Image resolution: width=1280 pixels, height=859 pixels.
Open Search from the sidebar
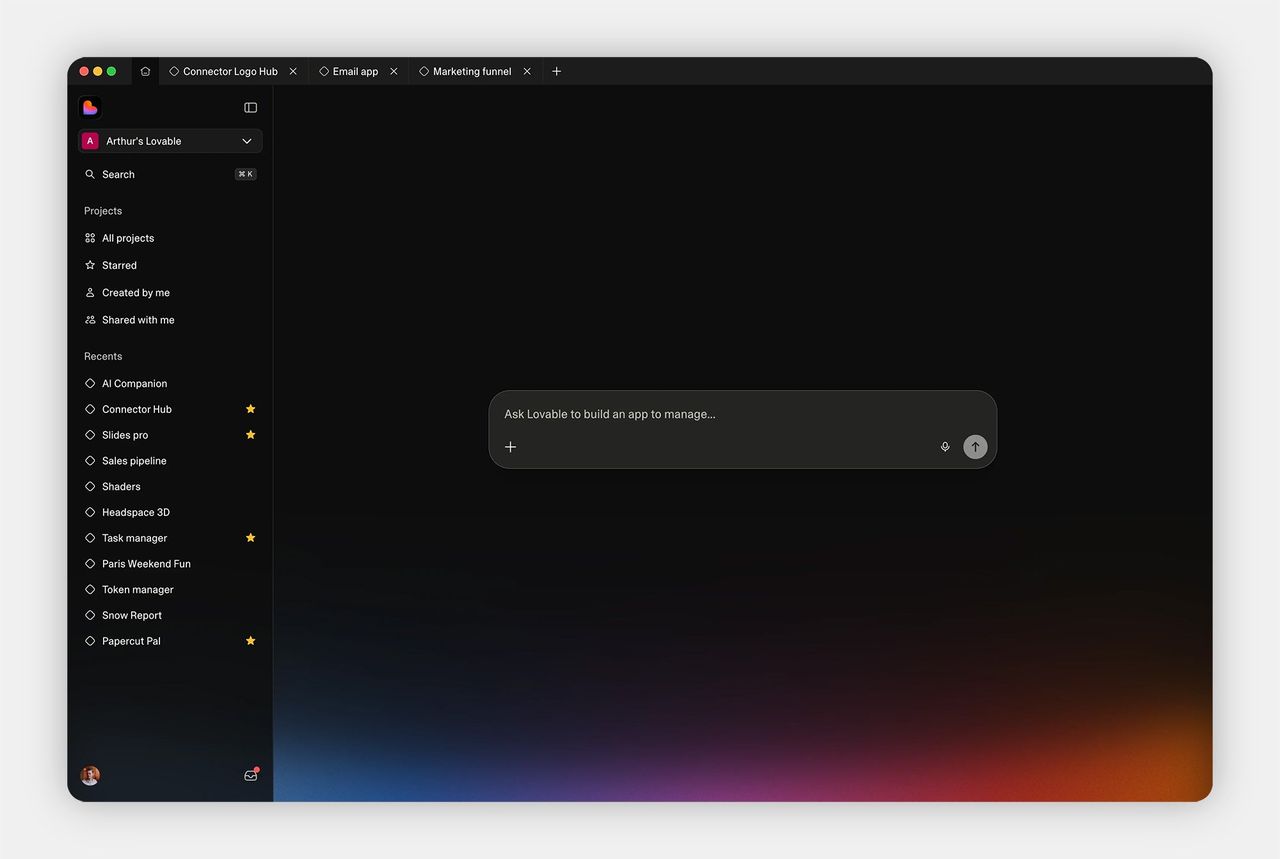[x=117, y=174]
